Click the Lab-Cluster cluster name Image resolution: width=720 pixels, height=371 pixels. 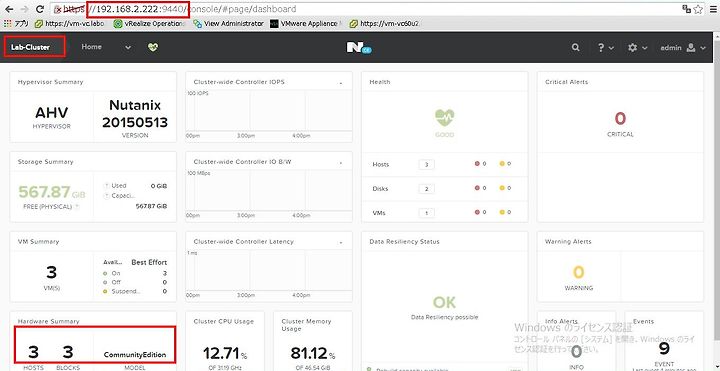click(30, 47)
